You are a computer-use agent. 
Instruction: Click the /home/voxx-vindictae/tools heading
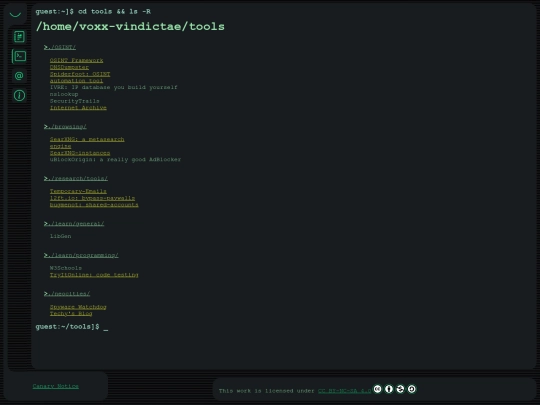click(x=130, y=27)
